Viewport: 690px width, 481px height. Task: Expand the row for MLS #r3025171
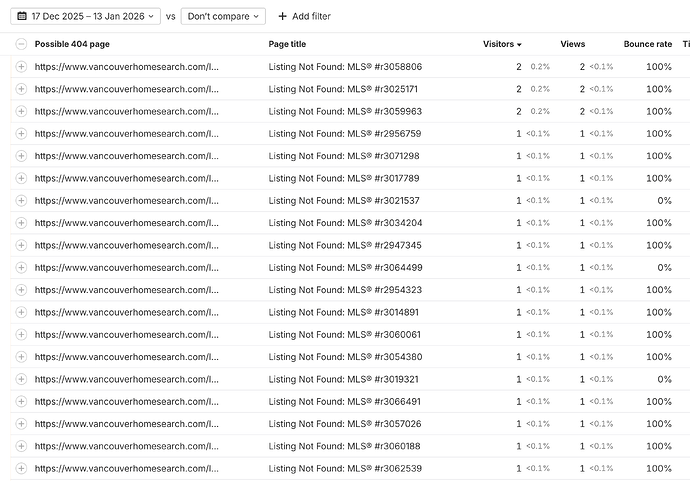point(21,89)
